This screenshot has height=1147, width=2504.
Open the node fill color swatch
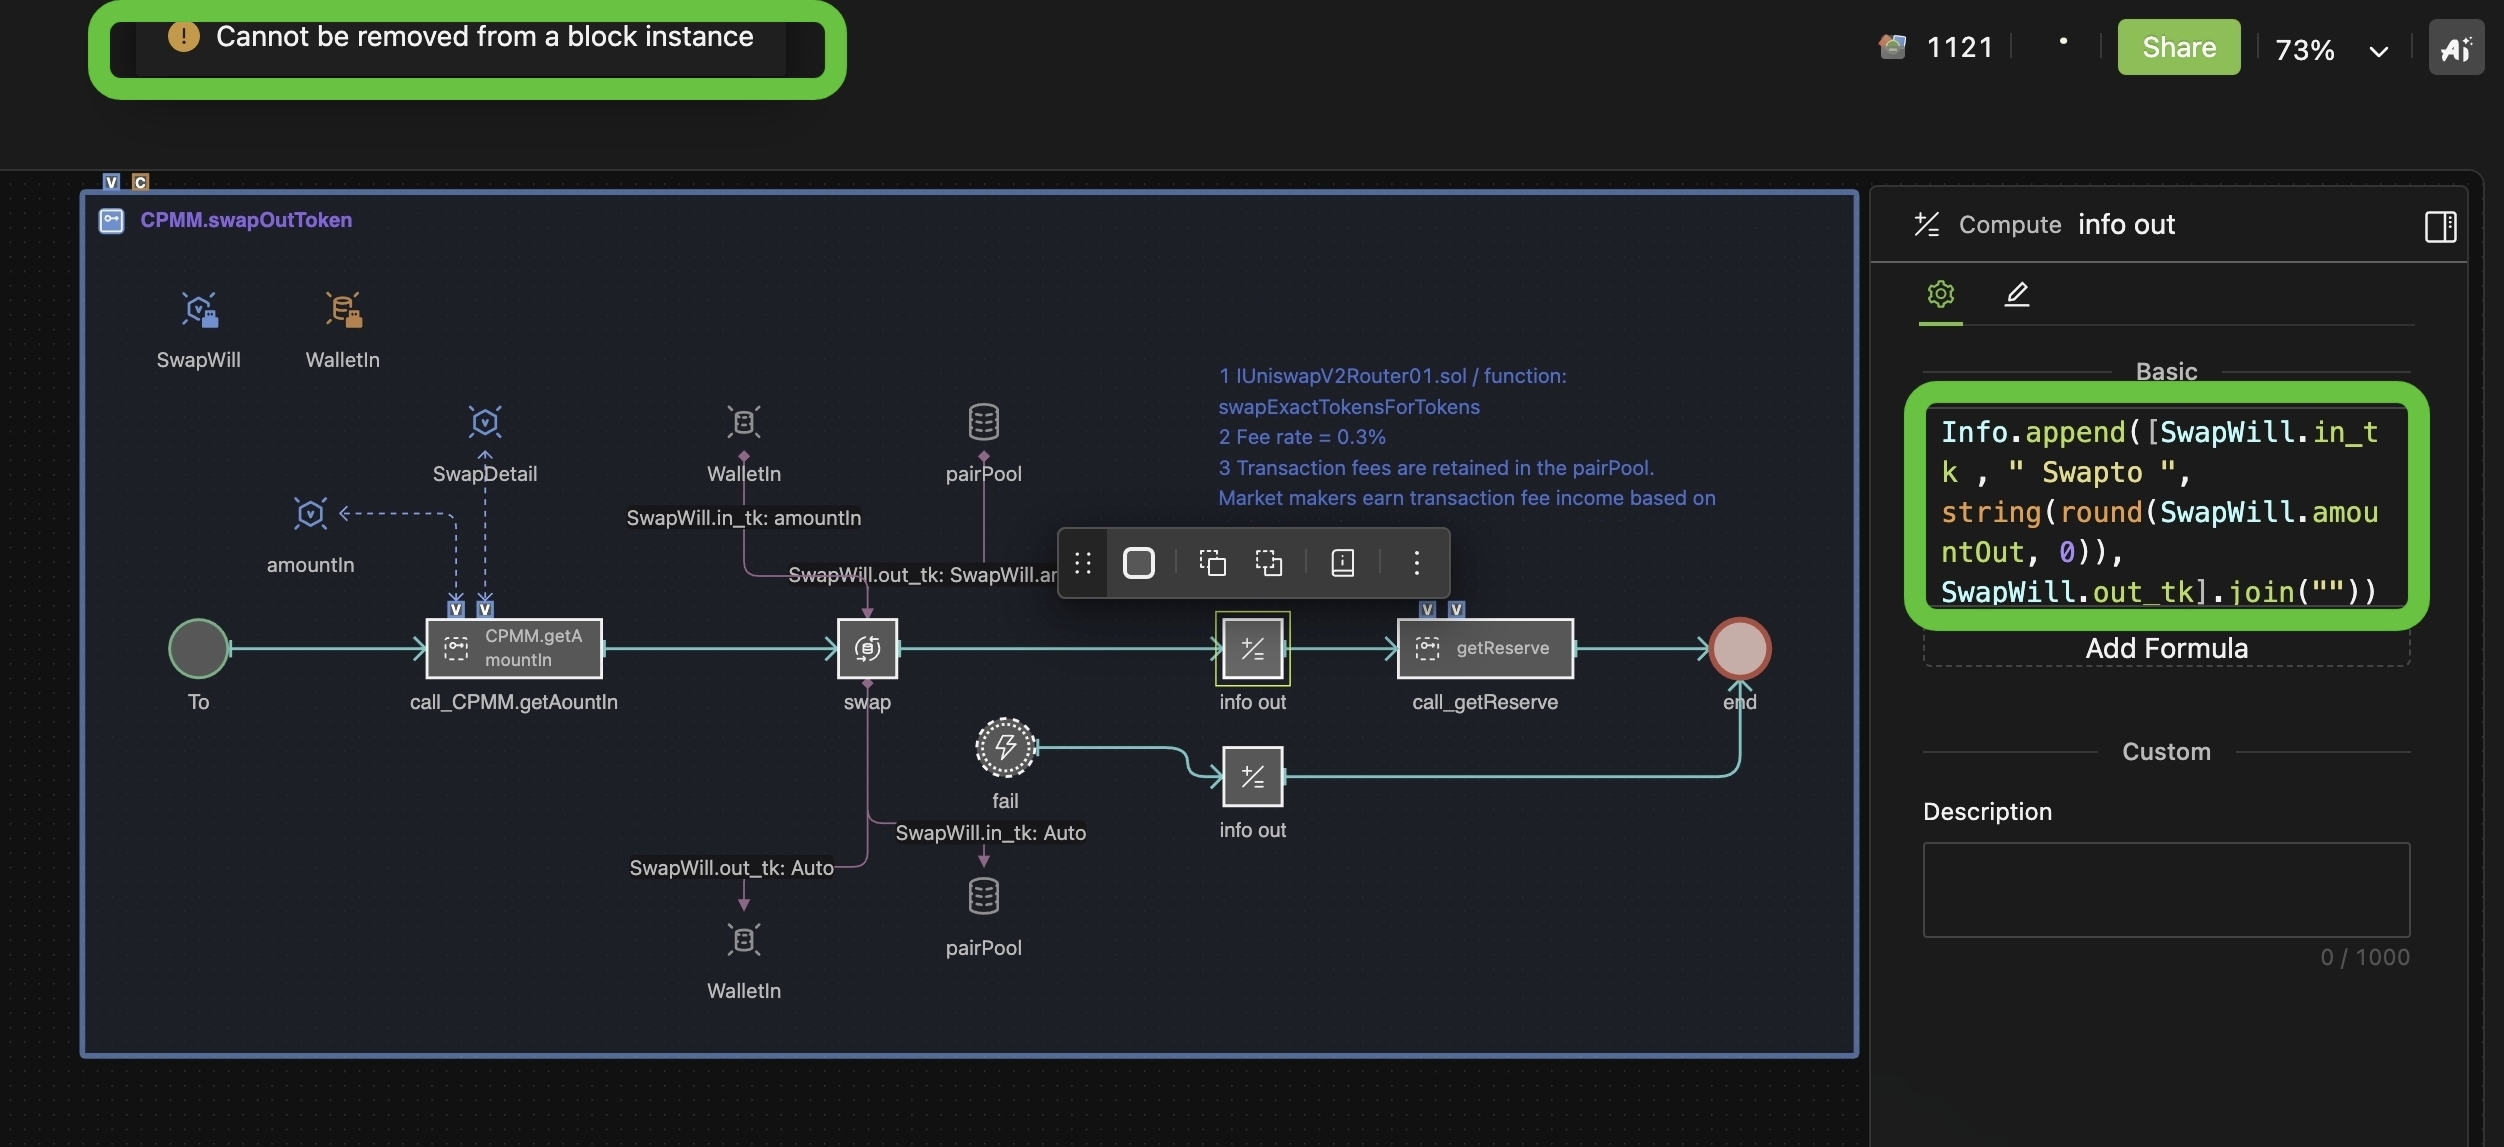pyautogui.click(x=1139, y=563)
